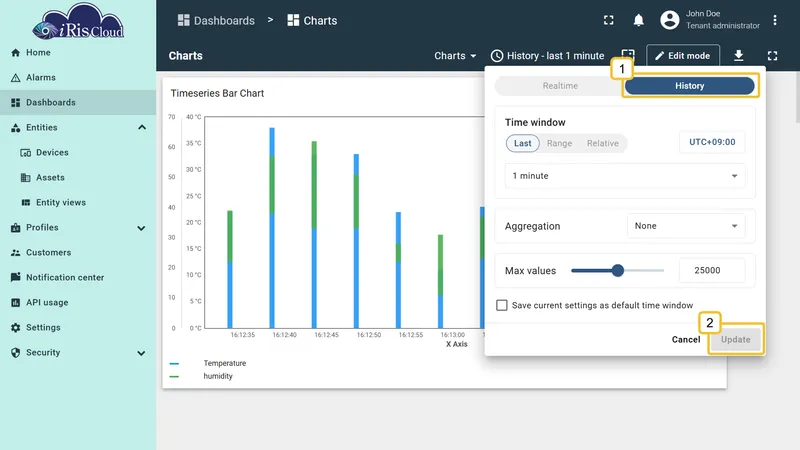This screenshot has height=450, width=800.
Task: Open the three-dot user menu
Action: coord(774,20)
